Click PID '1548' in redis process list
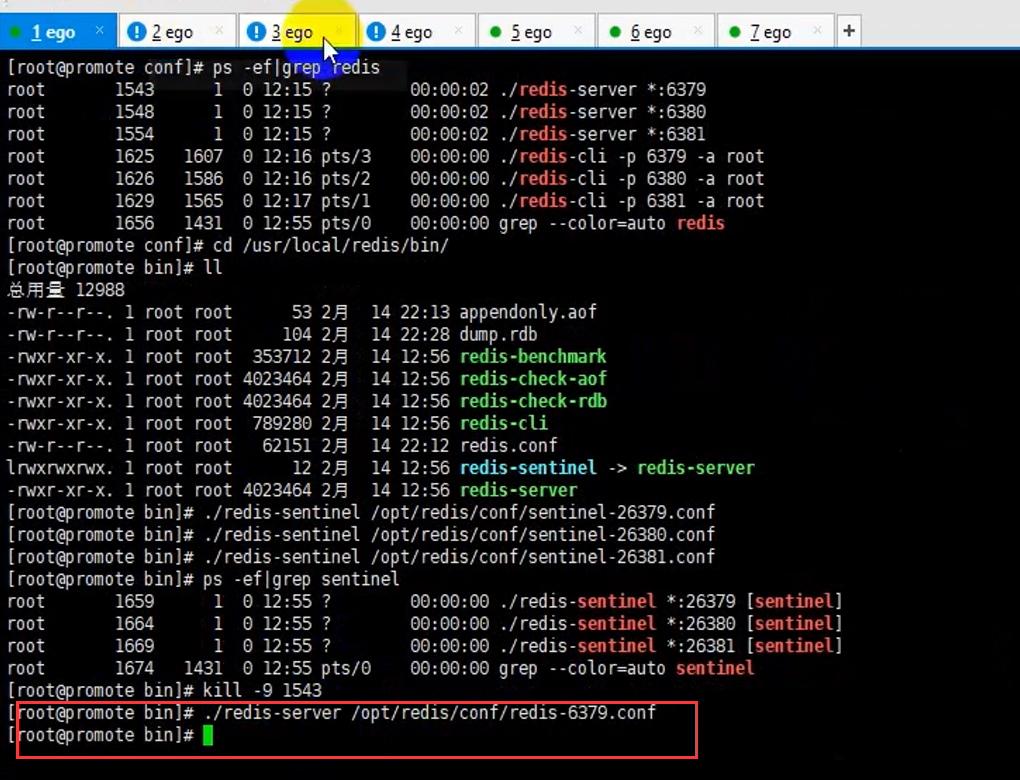The width and height of the screenshot is (1020, 780). coord(135,112)
